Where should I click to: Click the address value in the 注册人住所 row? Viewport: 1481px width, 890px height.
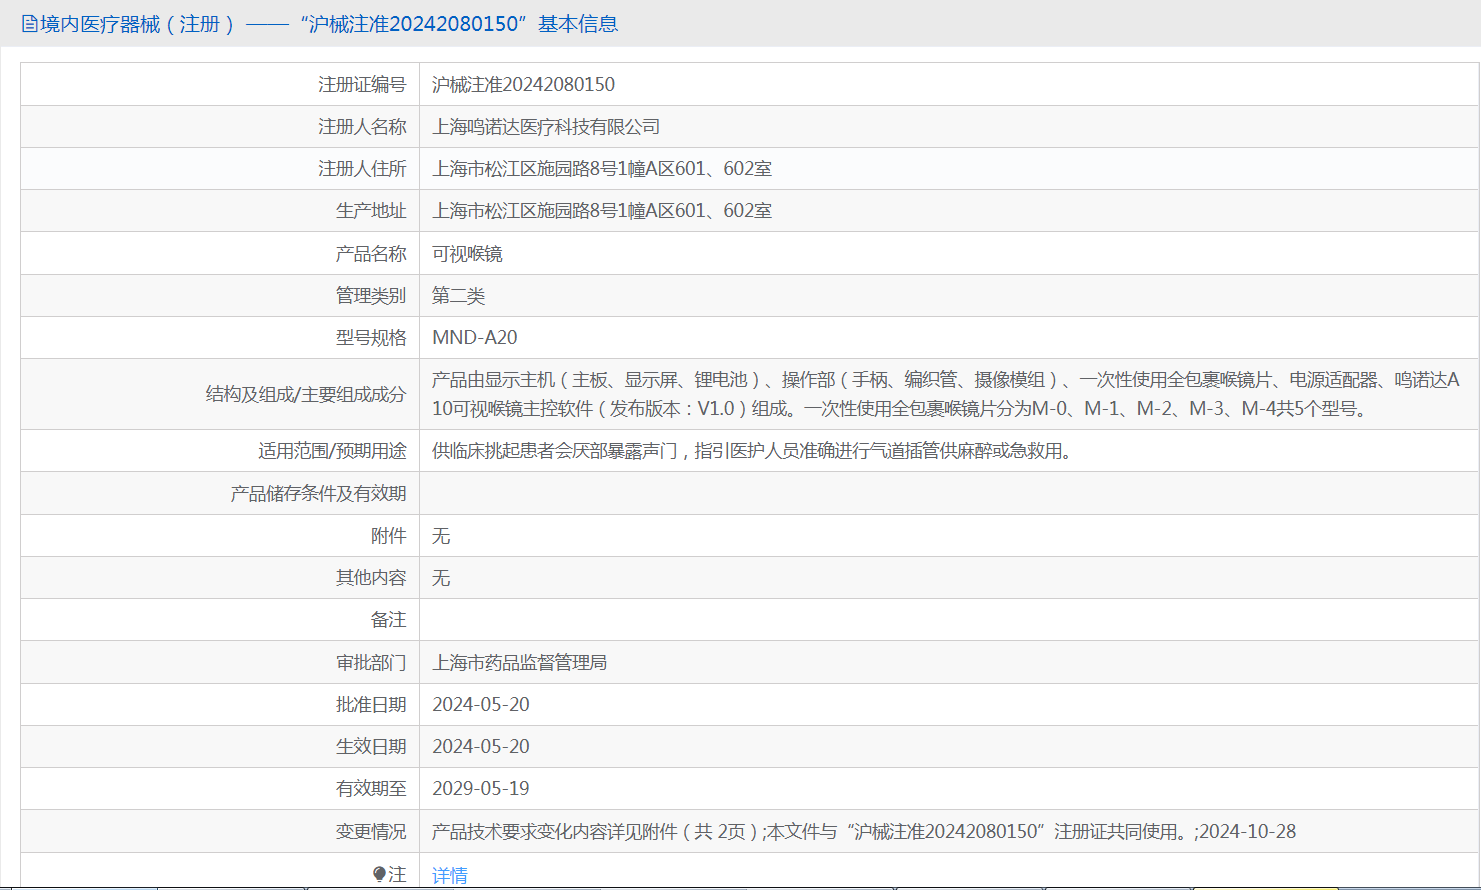point(602,169)
